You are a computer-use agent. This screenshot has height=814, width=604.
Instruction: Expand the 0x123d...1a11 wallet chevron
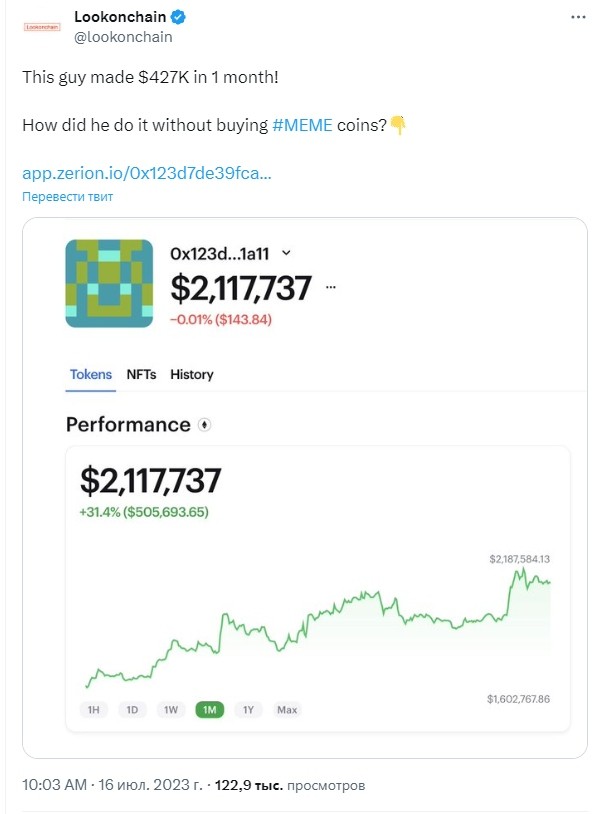click(x=286, y=253)
